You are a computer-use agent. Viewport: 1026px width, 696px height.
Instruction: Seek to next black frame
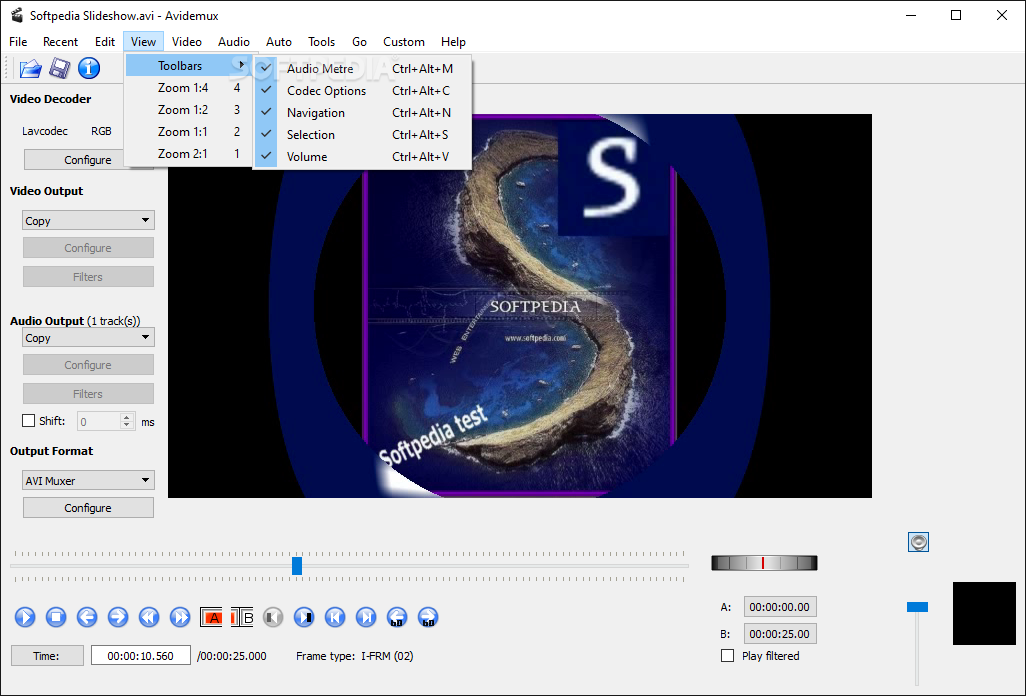tap(304, 617)
